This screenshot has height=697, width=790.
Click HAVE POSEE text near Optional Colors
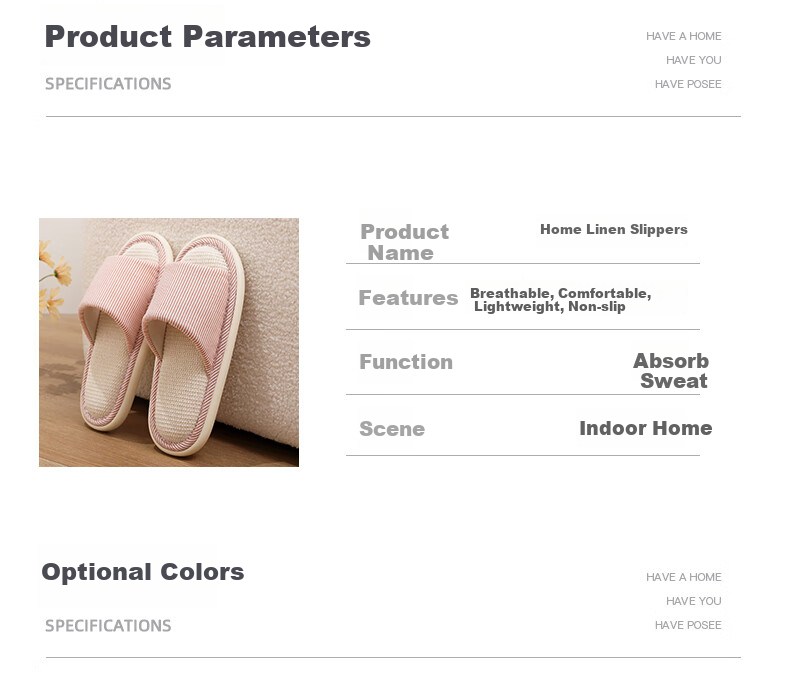pyautogui.click(x=688, y=625)
